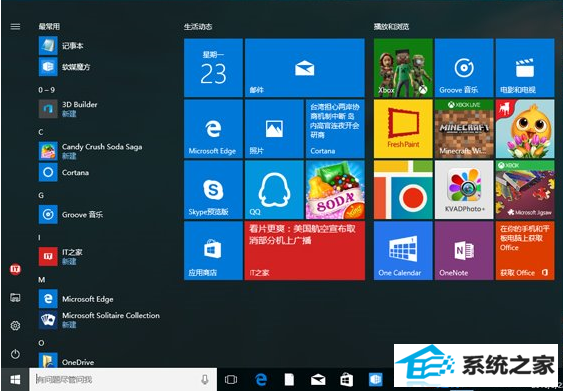Screen dimensions: 563x392
Task: Open the chick with tulips game tile
Action: tap(525, 129)
